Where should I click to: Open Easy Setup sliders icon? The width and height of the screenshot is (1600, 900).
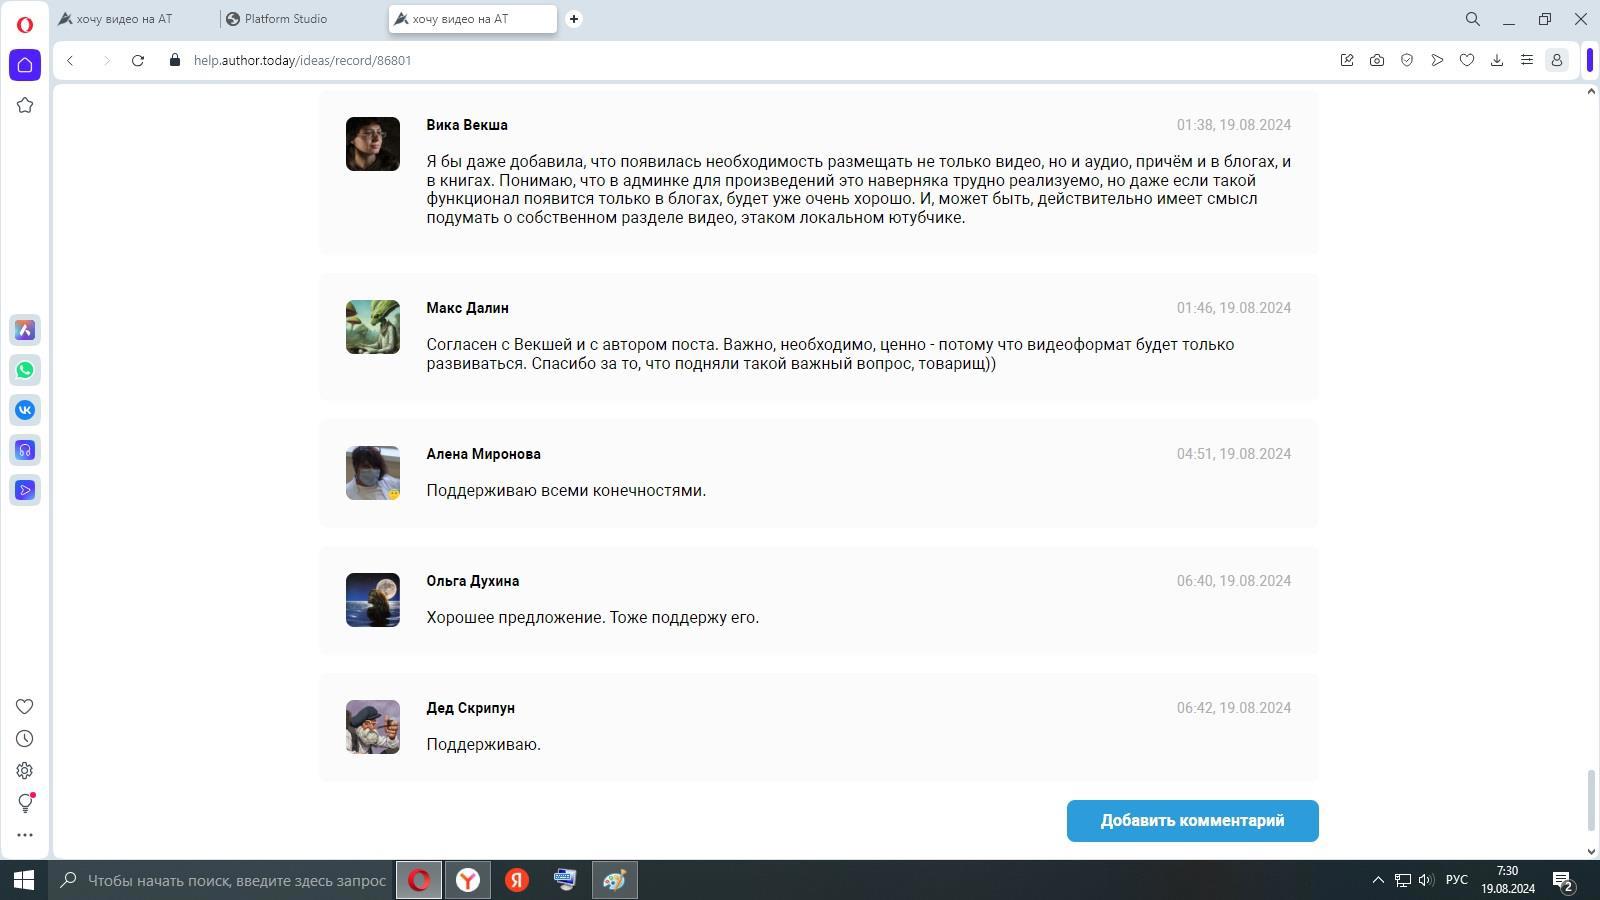(x=1527, y=60)
